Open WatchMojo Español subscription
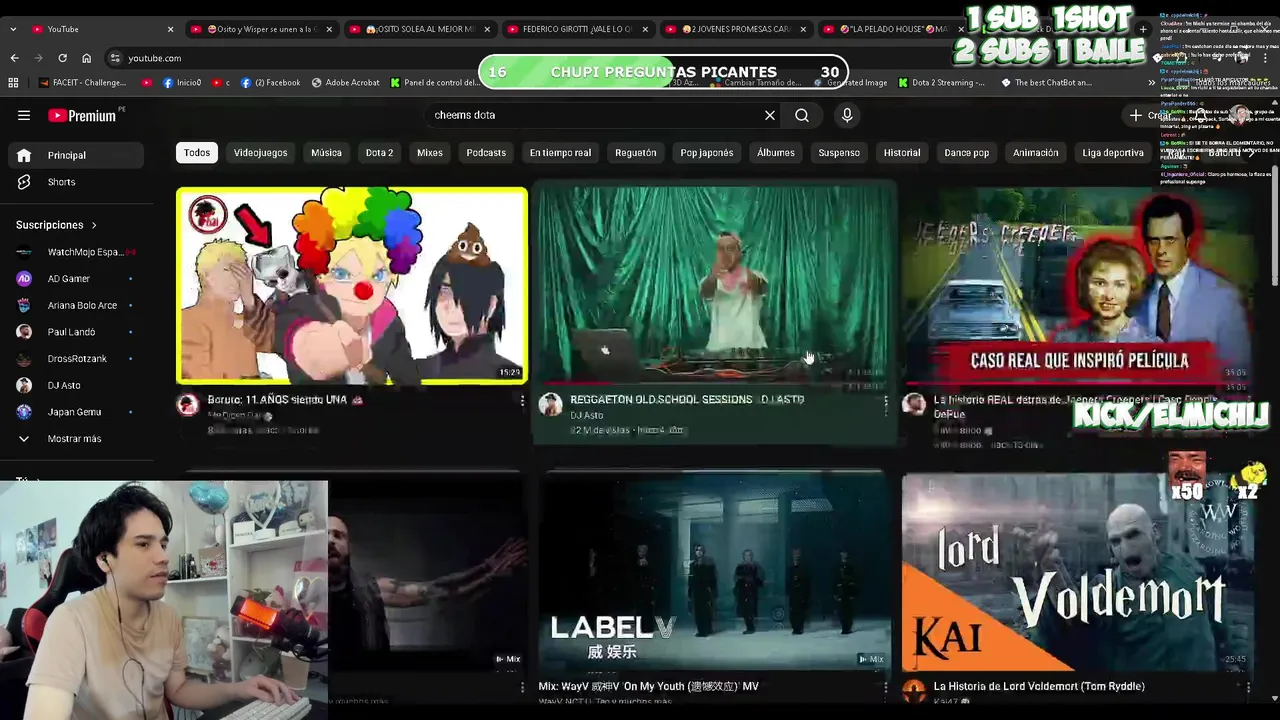This screenshot has width=1280, height=720. pyautogui.click(x=77, y=252)
